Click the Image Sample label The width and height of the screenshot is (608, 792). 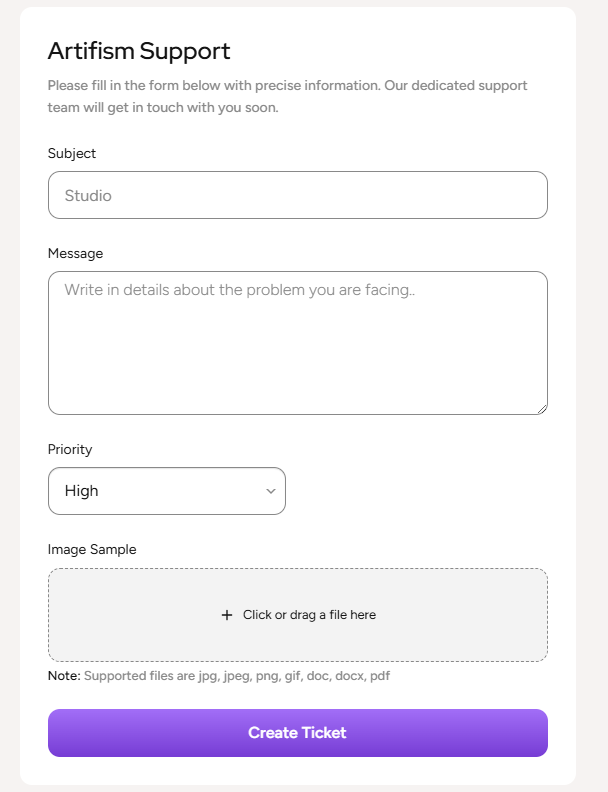92,549
